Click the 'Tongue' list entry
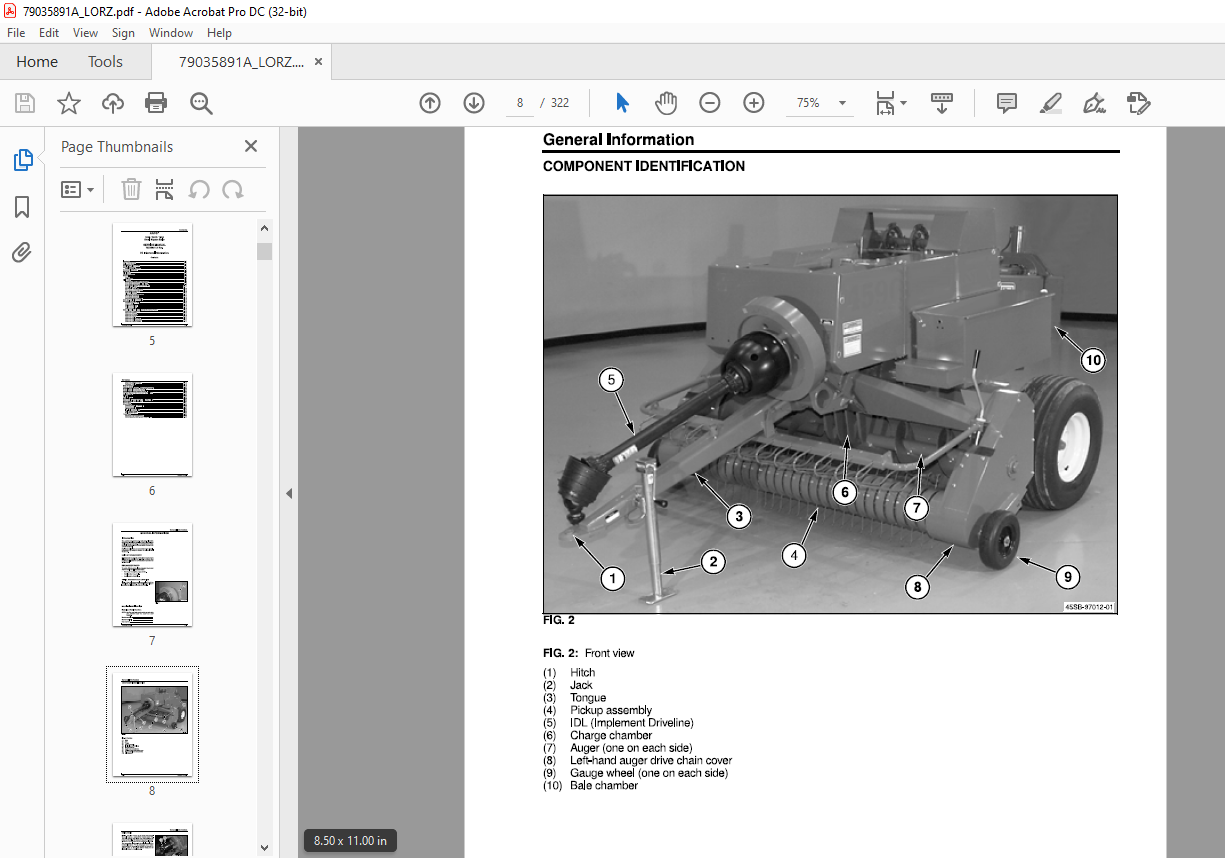This screenshot has height=858, width=1225. coord(588,698)
